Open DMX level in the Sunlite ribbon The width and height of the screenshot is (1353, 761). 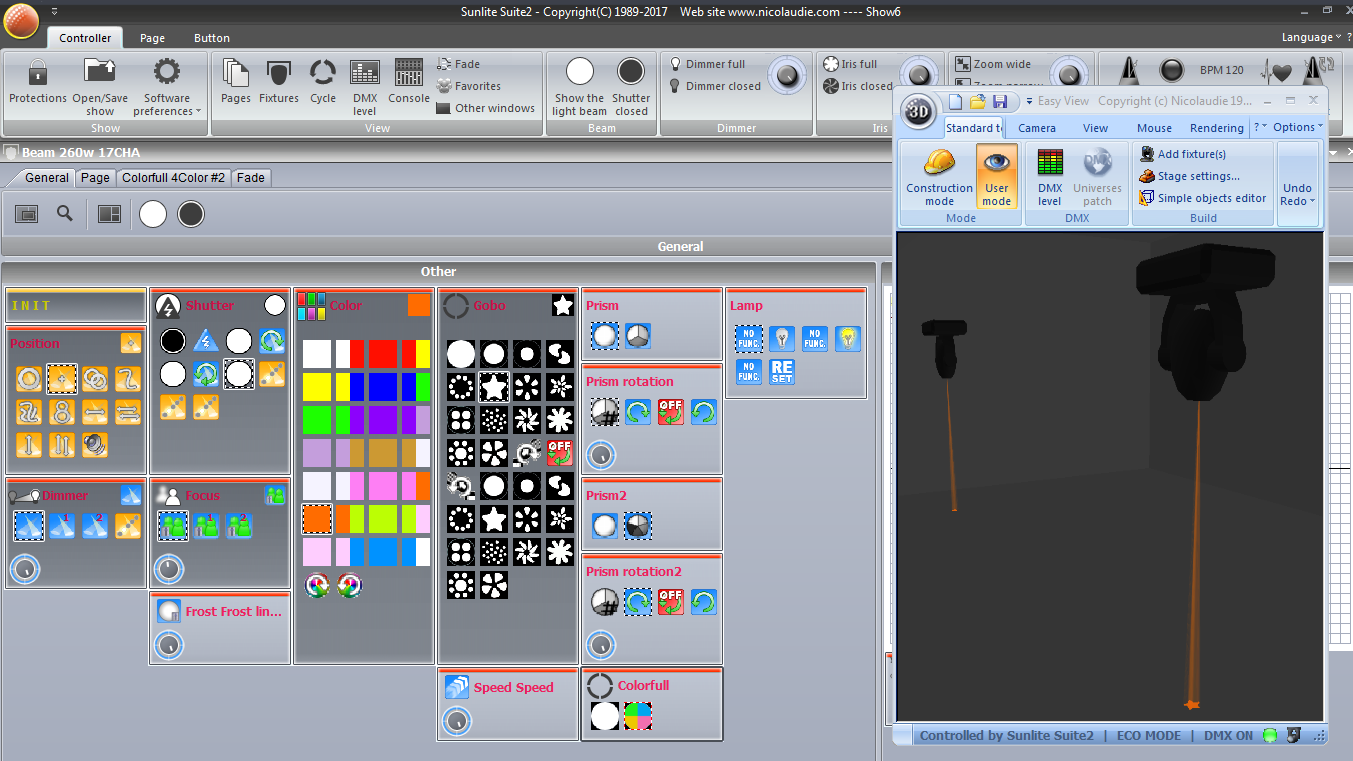click(365, 73)
